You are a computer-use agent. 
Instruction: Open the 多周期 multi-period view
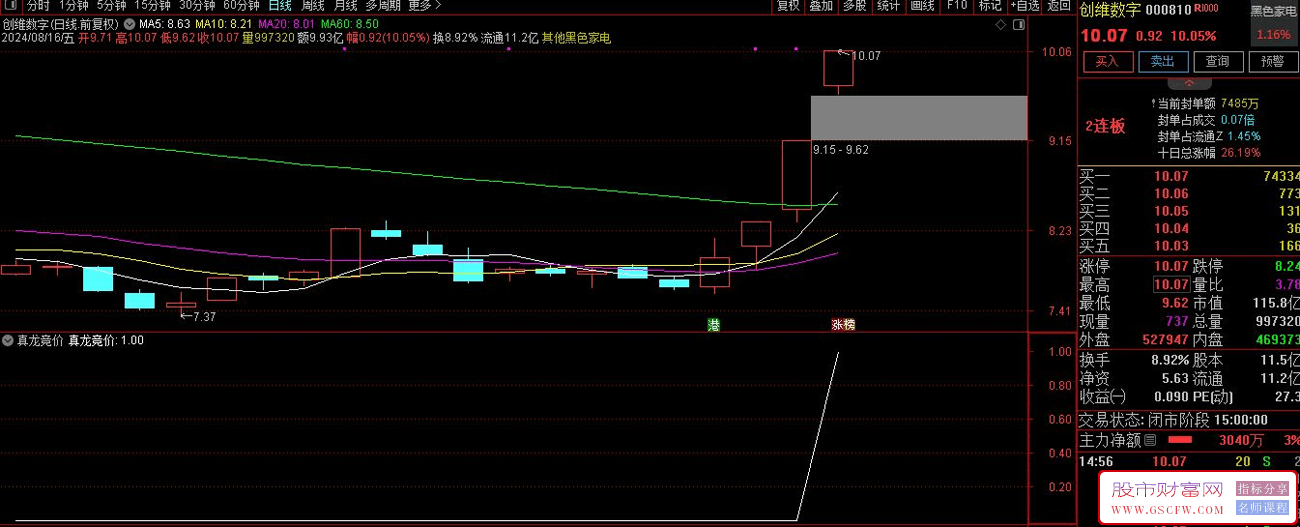[x=384, y=5]
